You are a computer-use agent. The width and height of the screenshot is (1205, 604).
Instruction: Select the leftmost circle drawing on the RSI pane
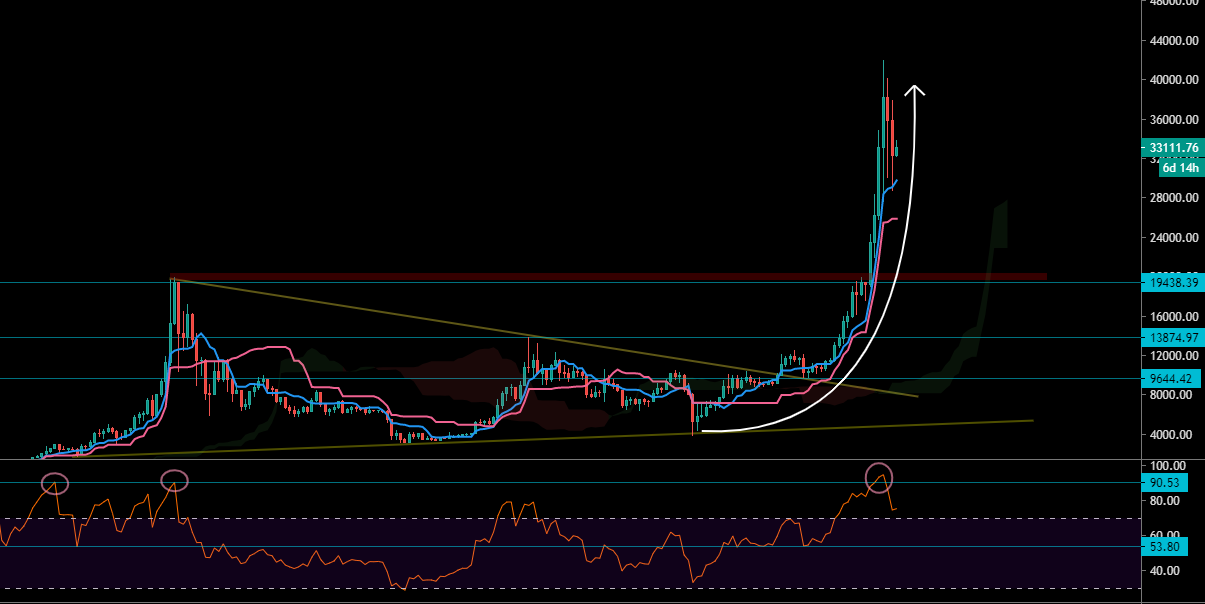55,483
